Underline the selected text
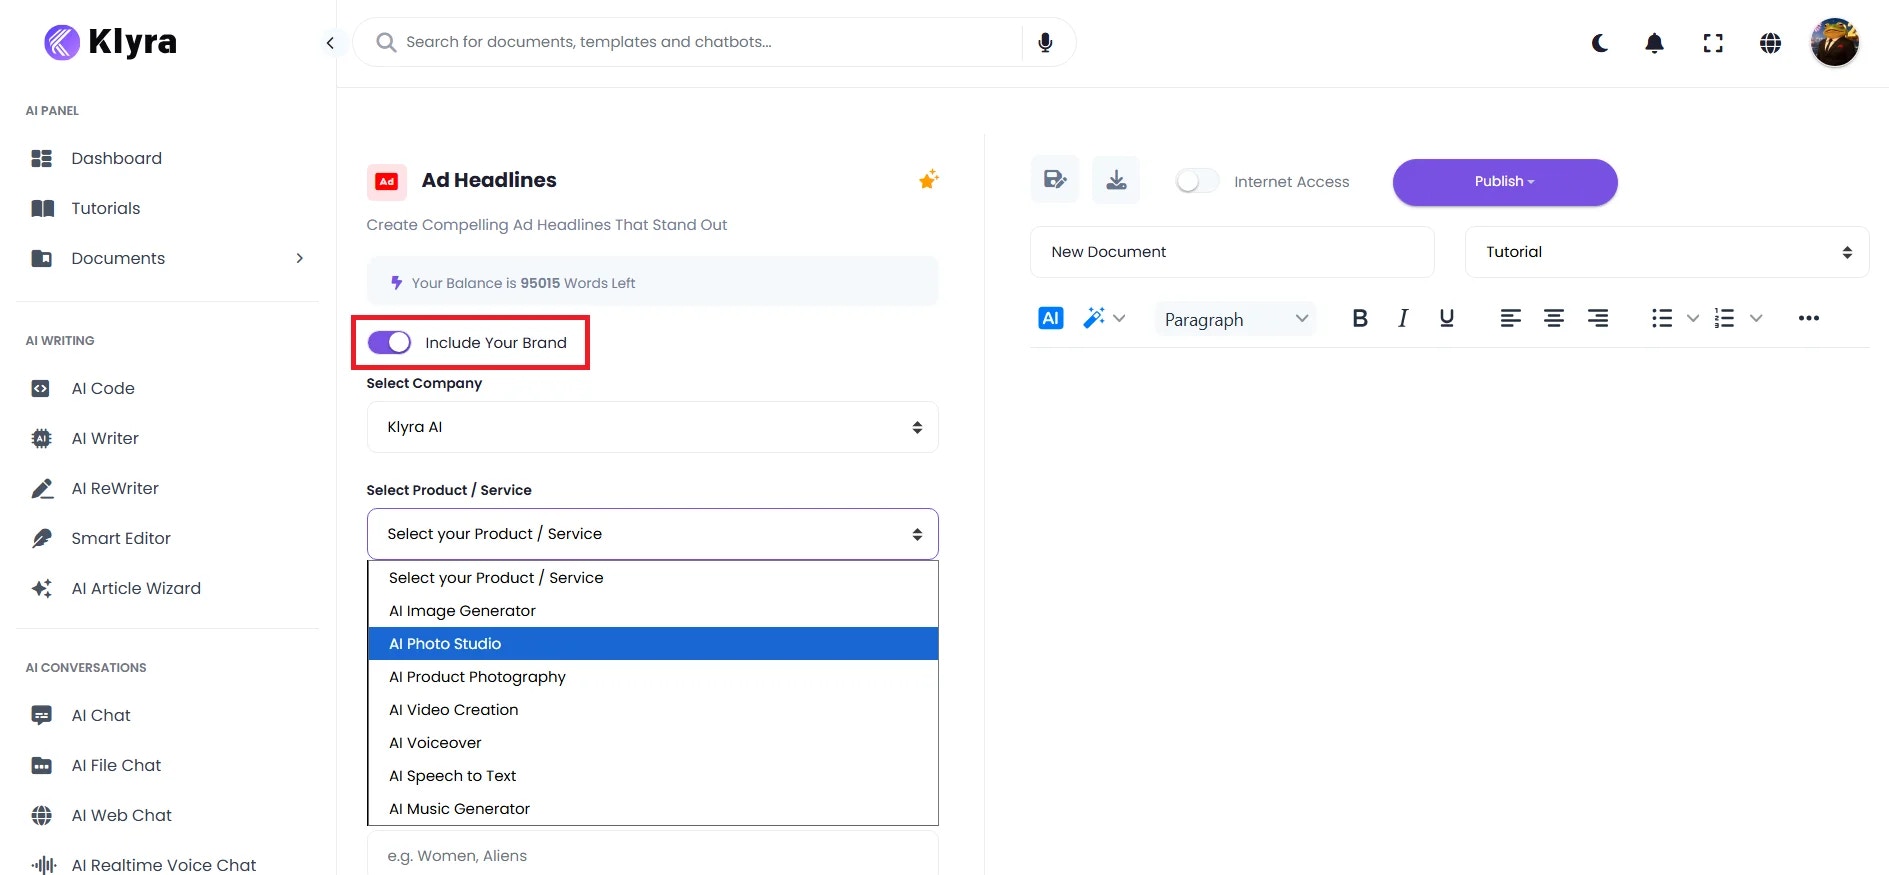1889x875 pixels. point(1446,318)
